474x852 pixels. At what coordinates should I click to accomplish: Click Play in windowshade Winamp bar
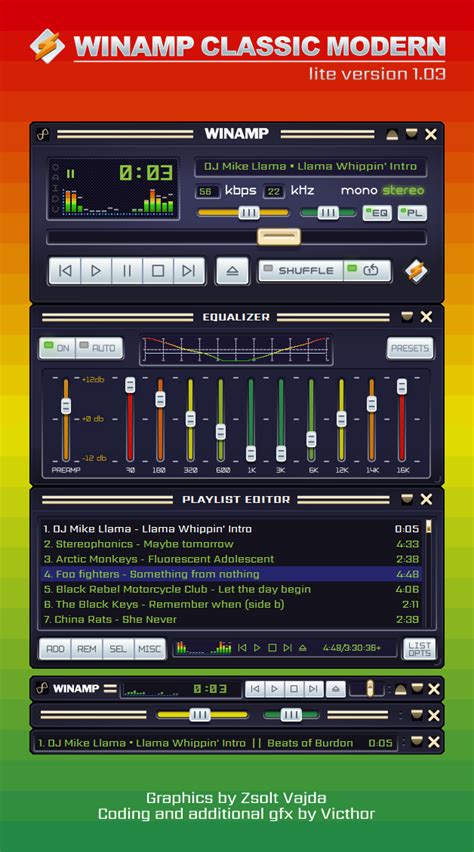click(275, 689)
